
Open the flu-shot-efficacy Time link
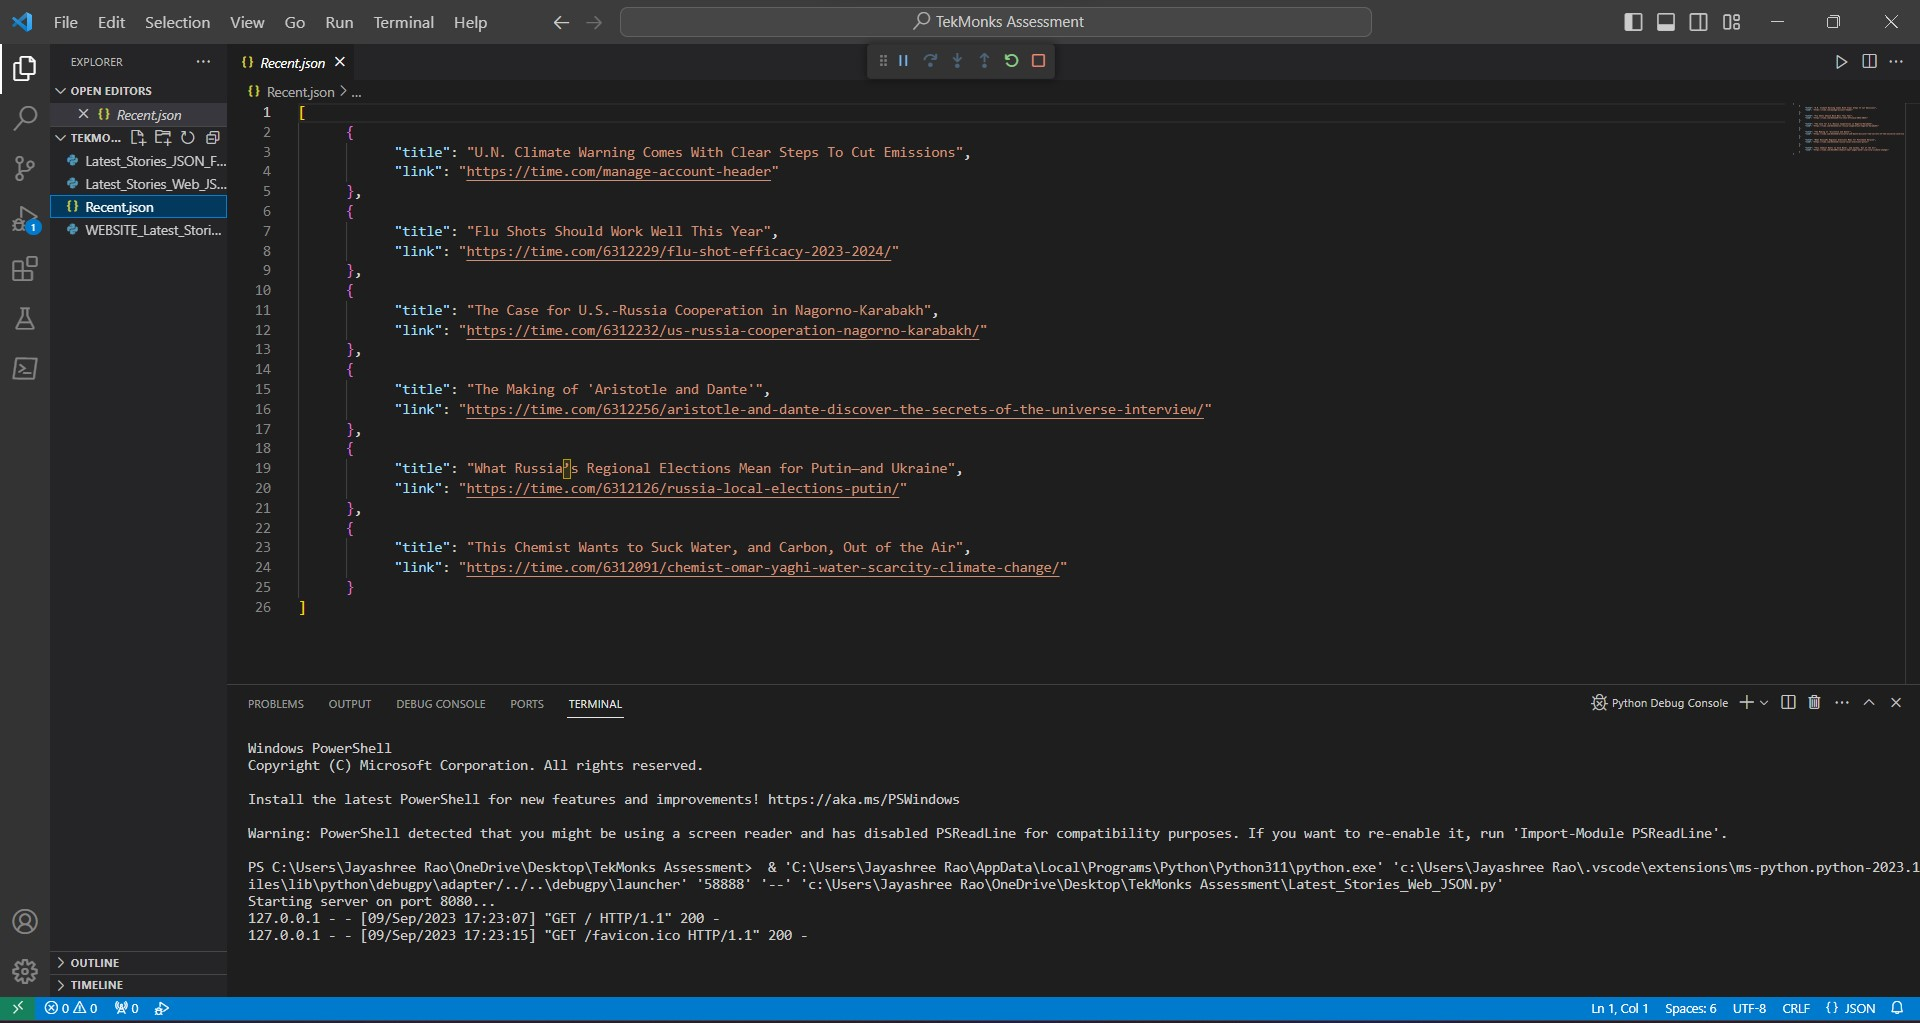(678, 252)
